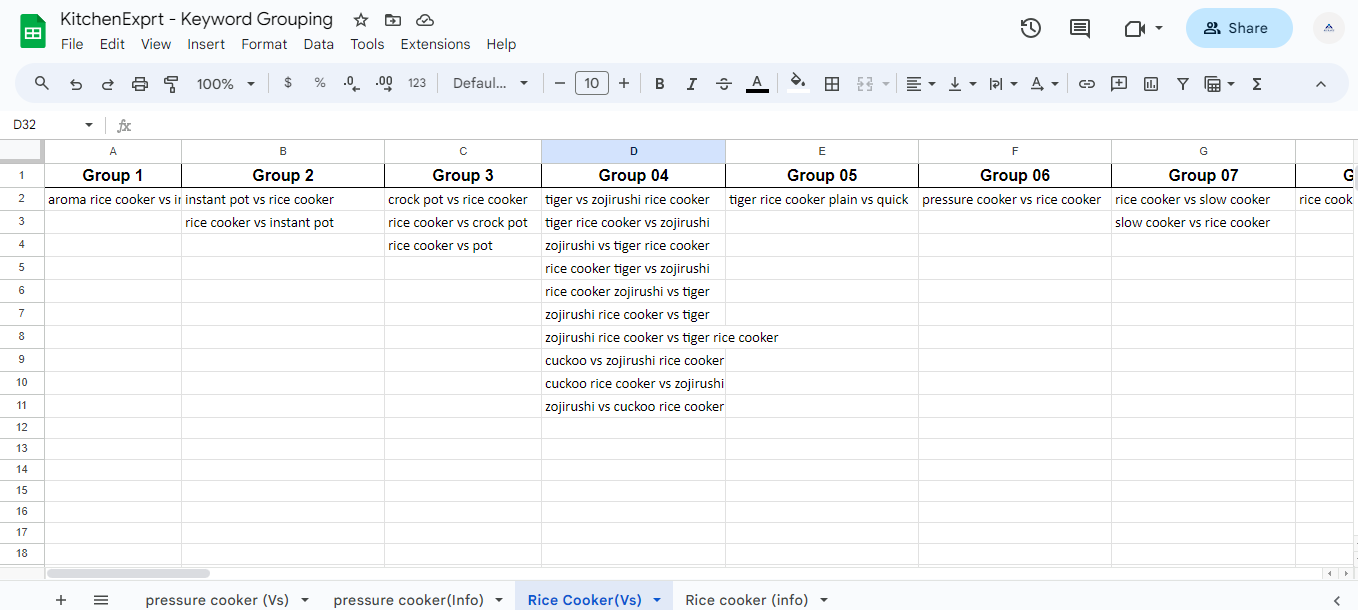Open the fill color picker

[x=797, y=84]
